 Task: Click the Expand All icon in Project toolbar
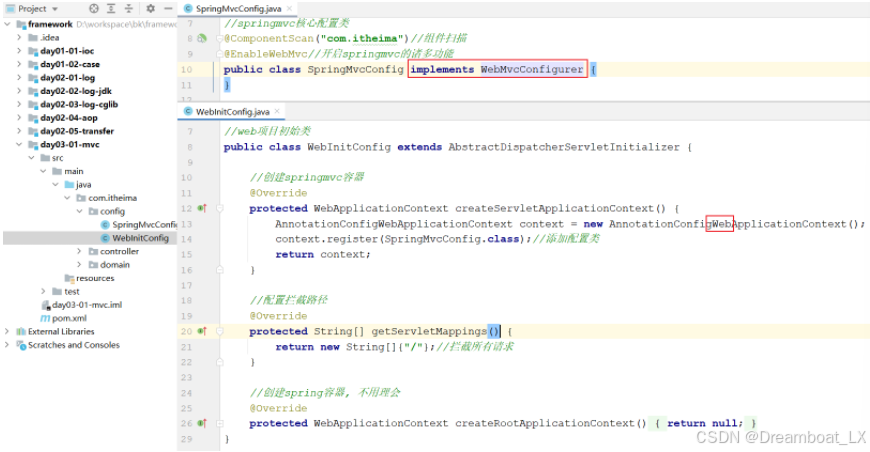(x=111, y=9)
